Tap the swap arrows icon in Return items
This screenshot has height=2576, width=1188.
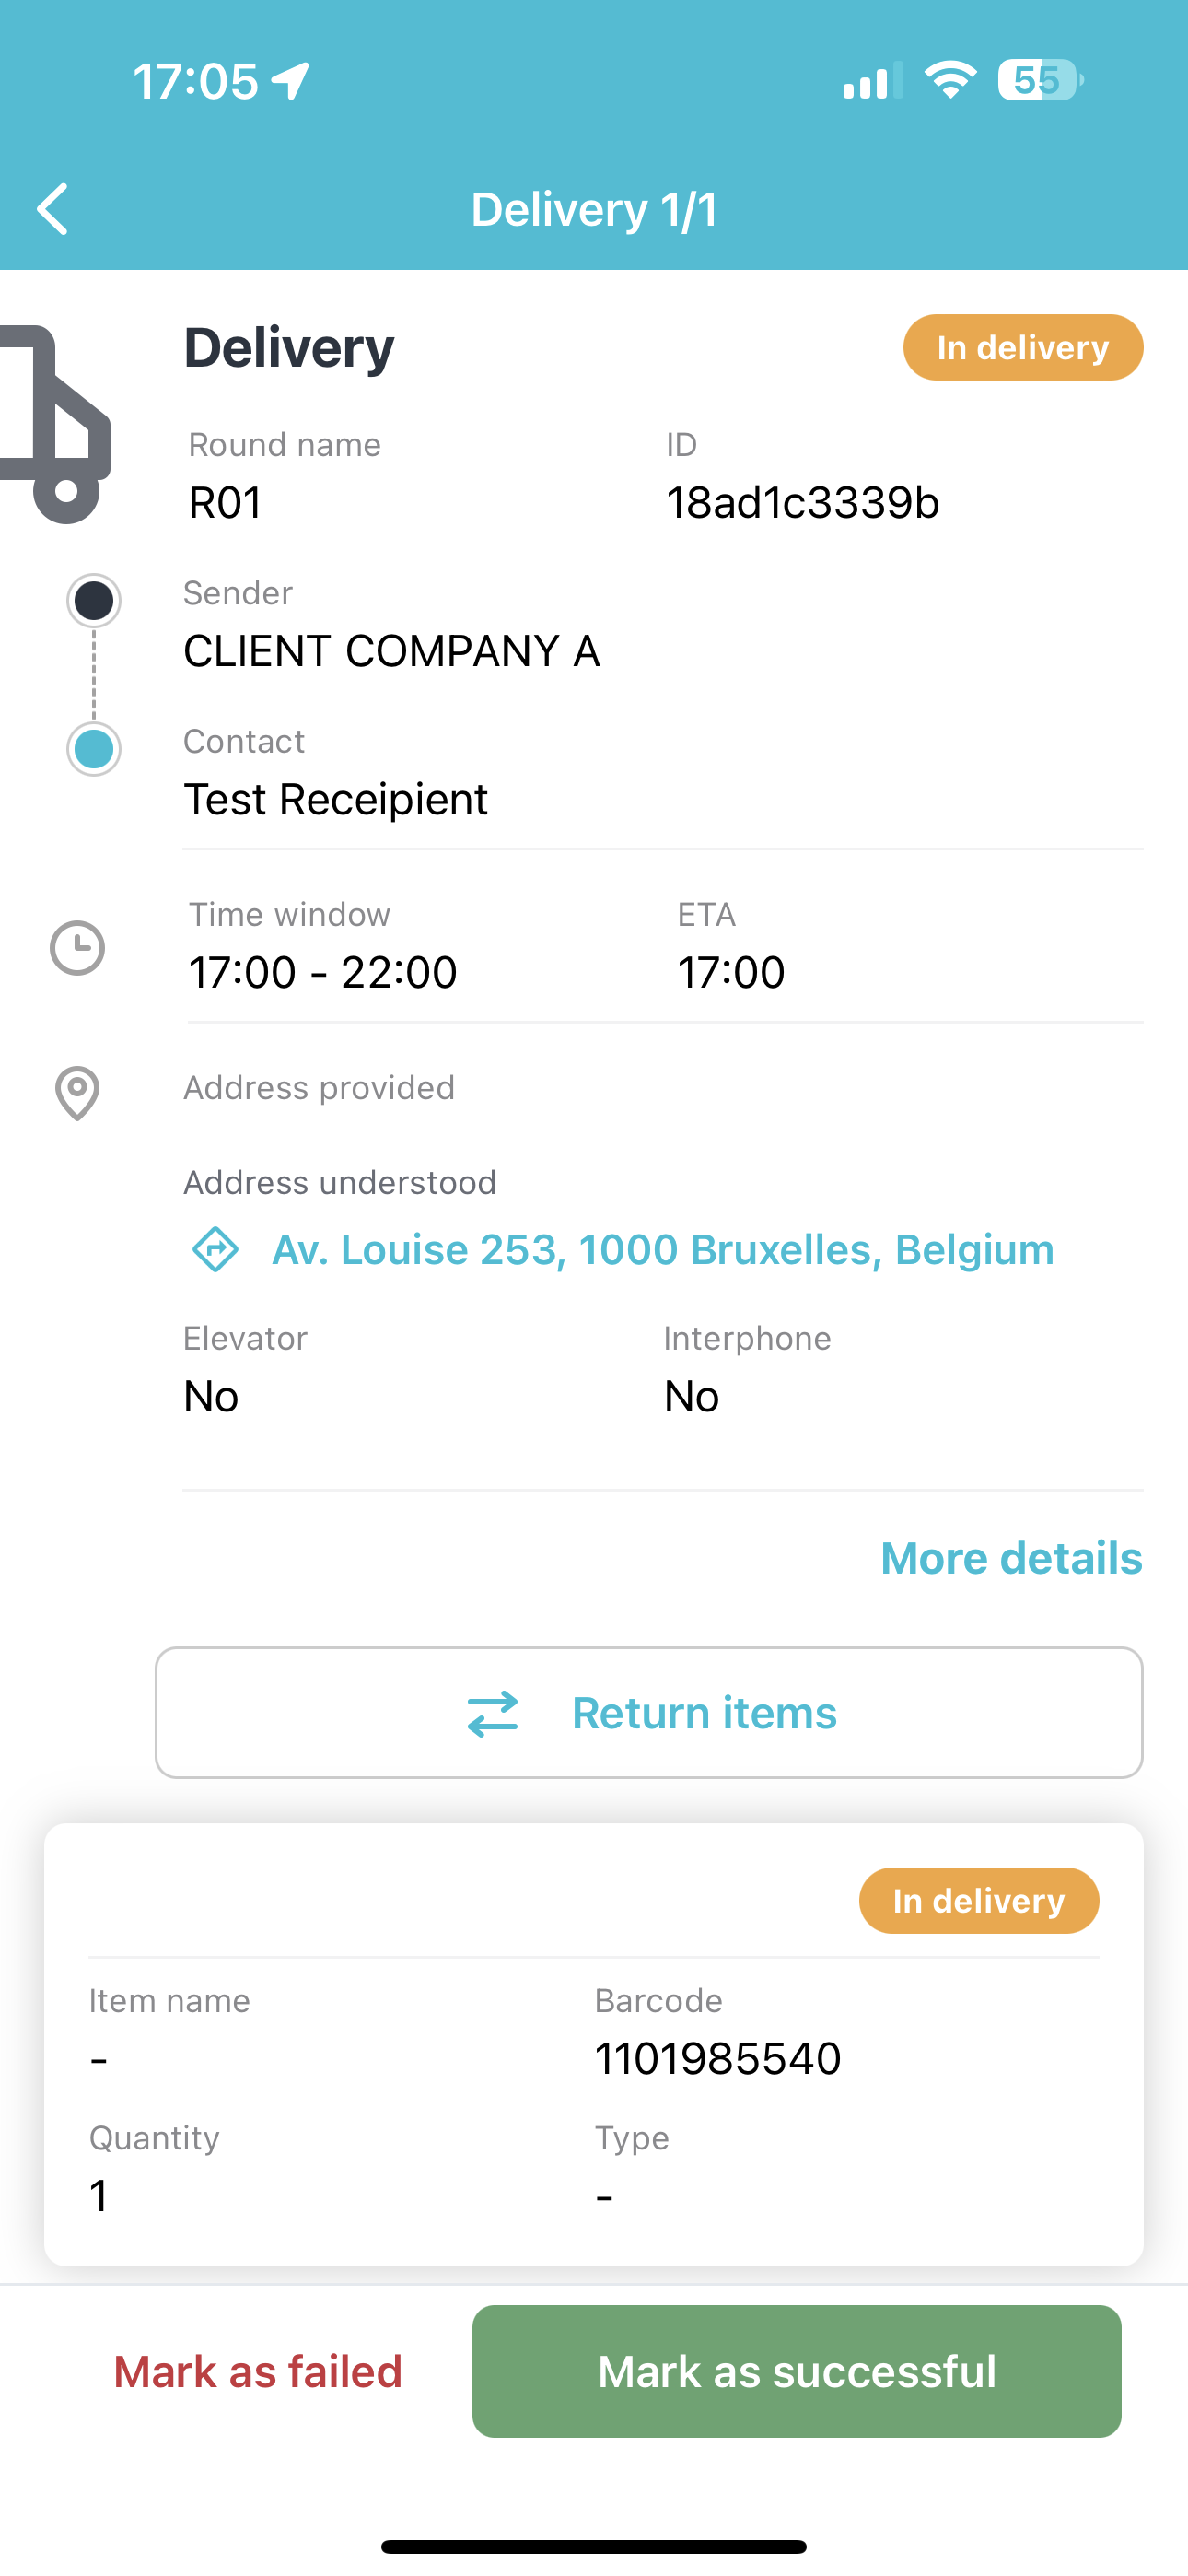pos(493,1713)
